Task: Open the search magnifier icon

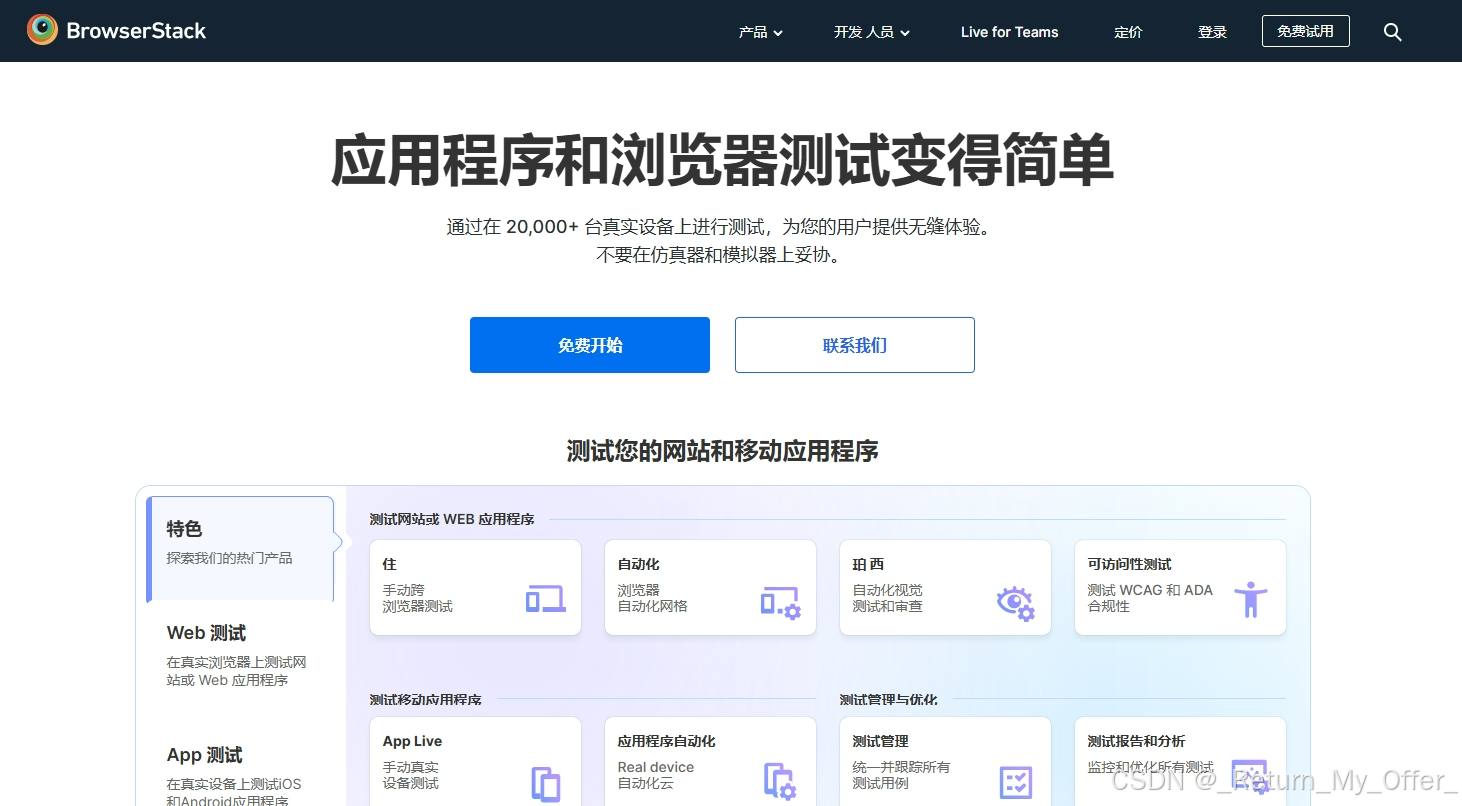Action: pos(1392,32)
